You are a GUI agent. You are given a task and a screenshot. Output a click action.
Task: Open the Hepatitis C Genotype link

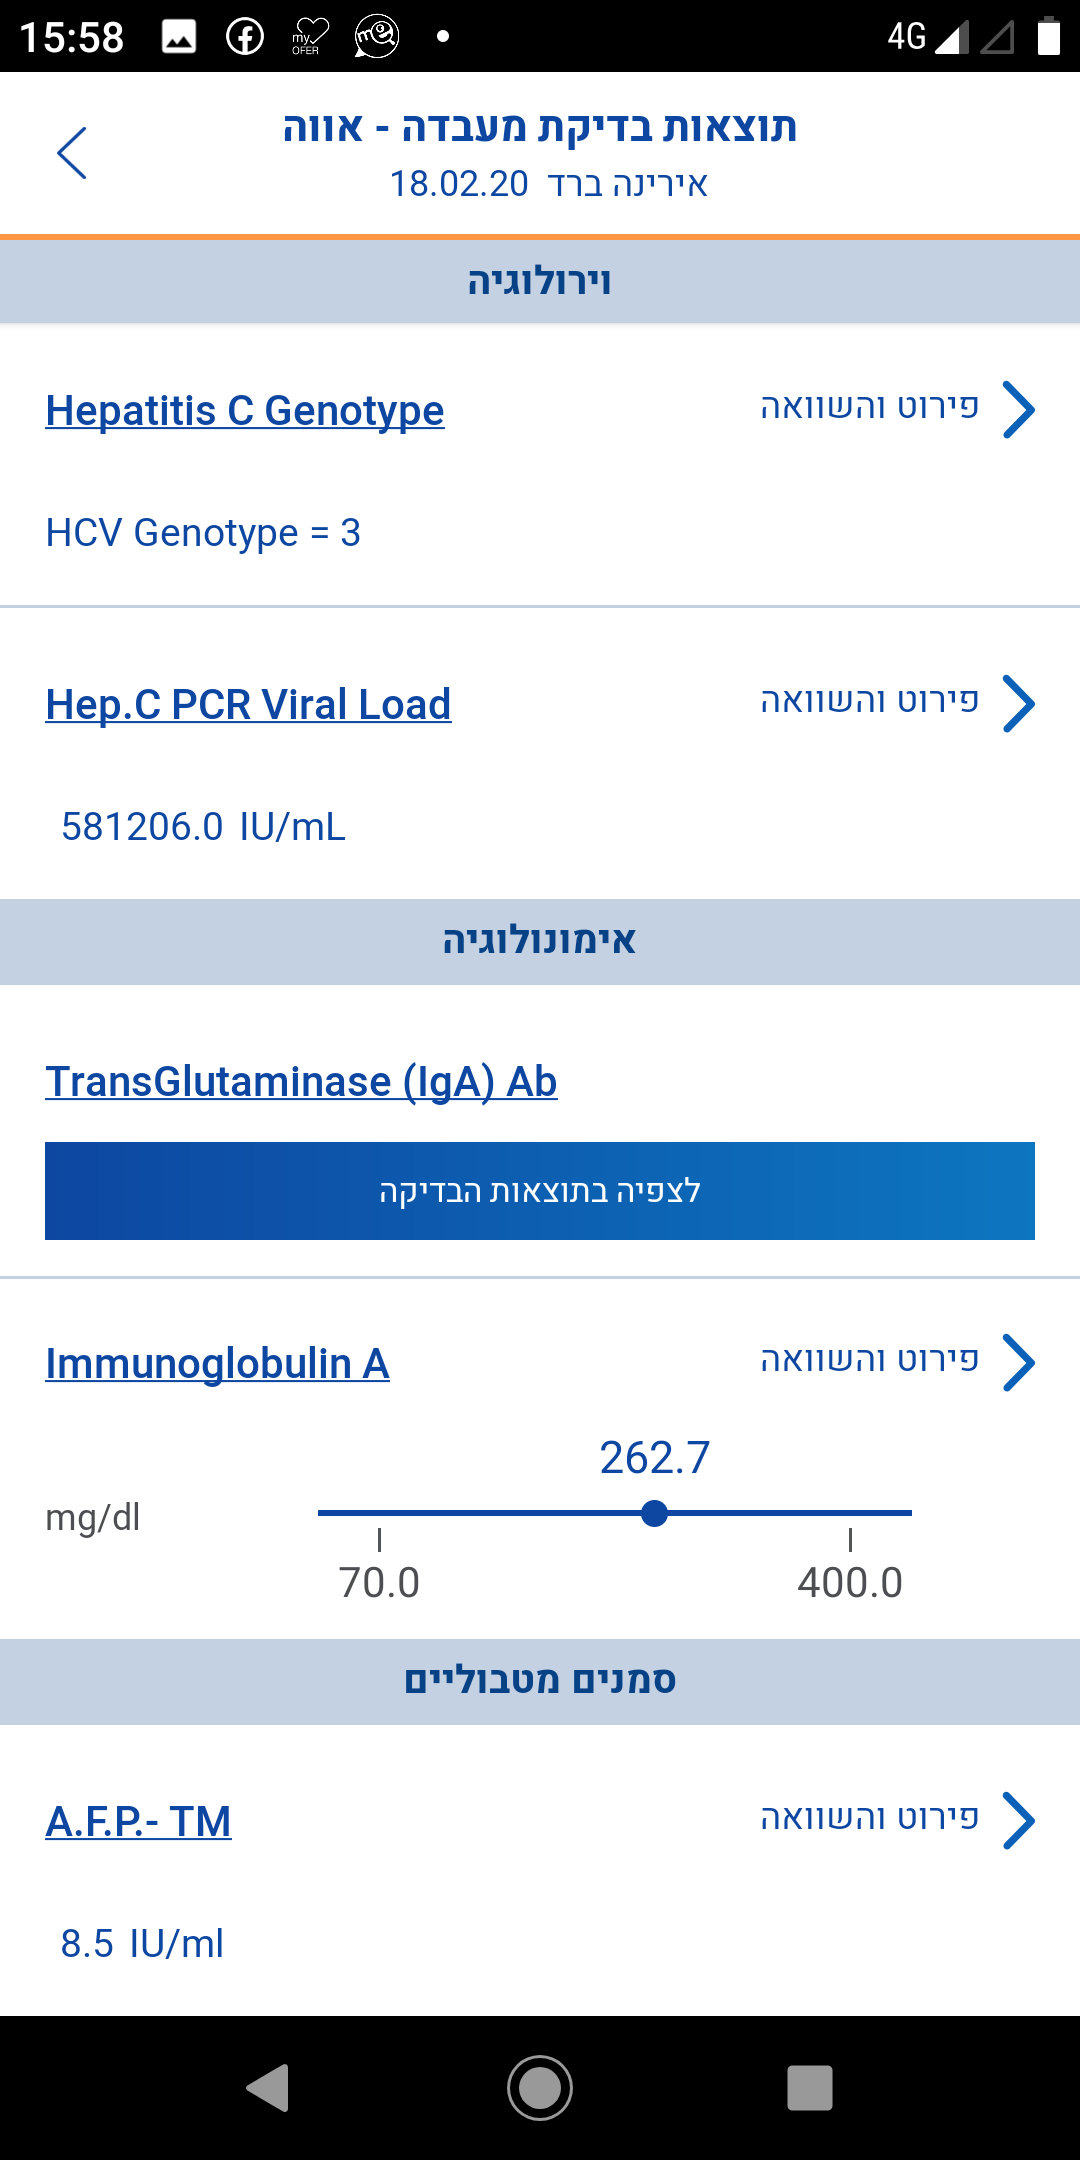245,411
